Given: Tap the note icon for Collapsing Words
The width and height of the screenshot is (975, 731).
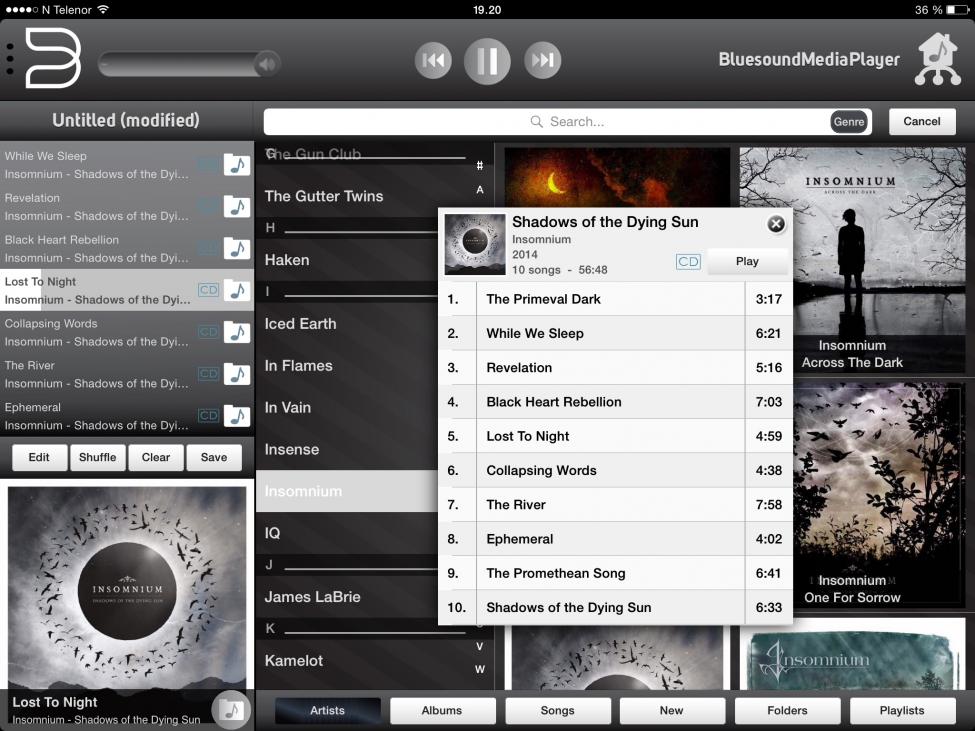Looking at the screenshot, I should (x=236, y=333).
